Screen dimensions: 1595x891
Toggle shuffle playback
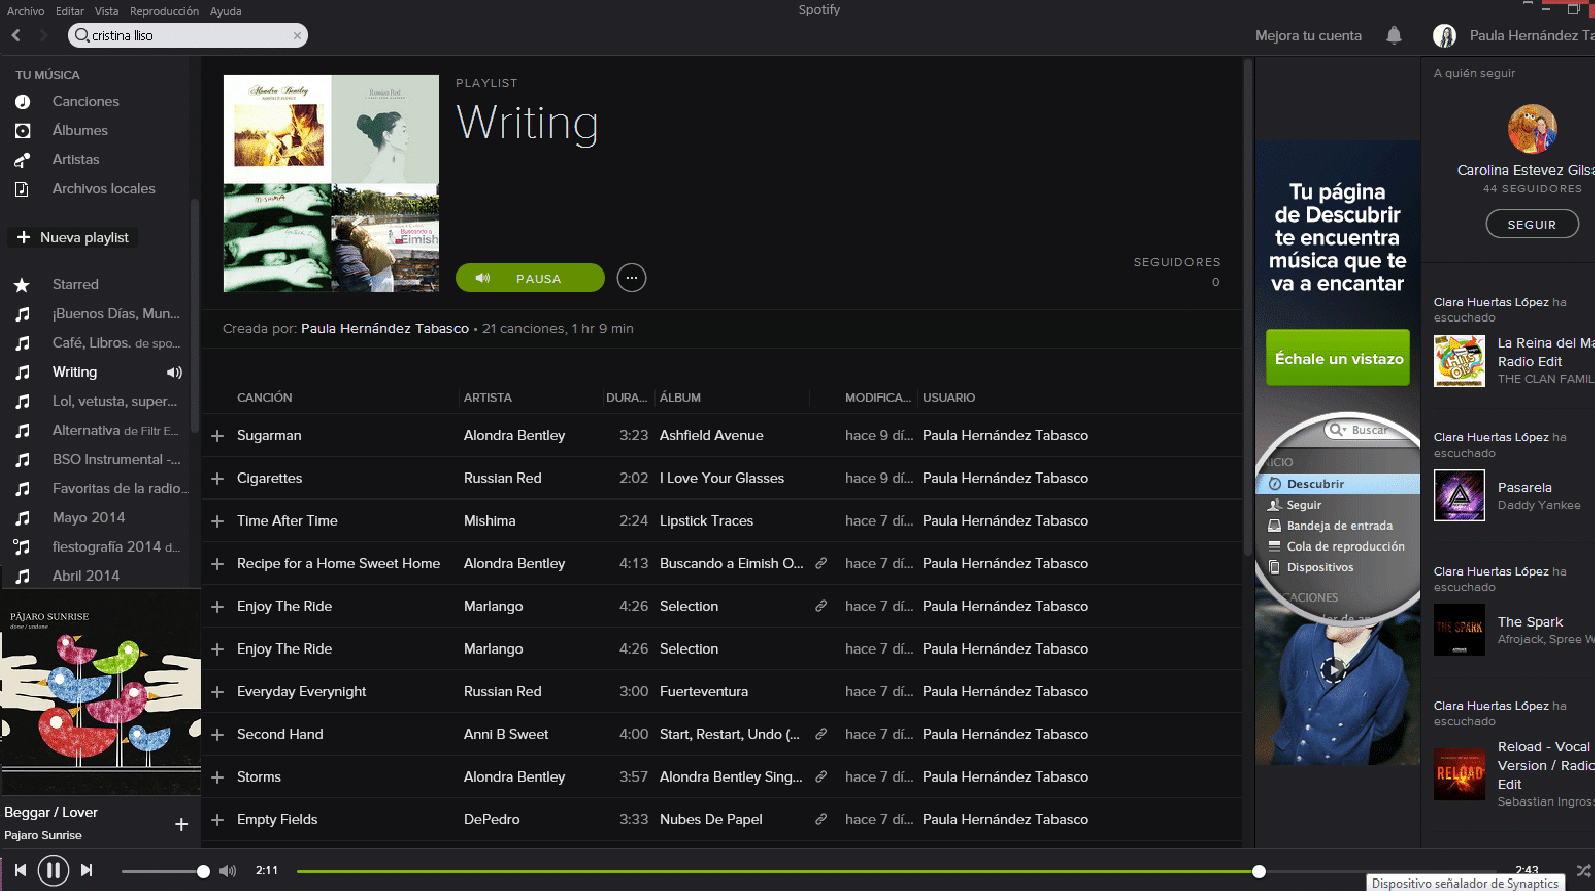click(x=1583, y=870)
